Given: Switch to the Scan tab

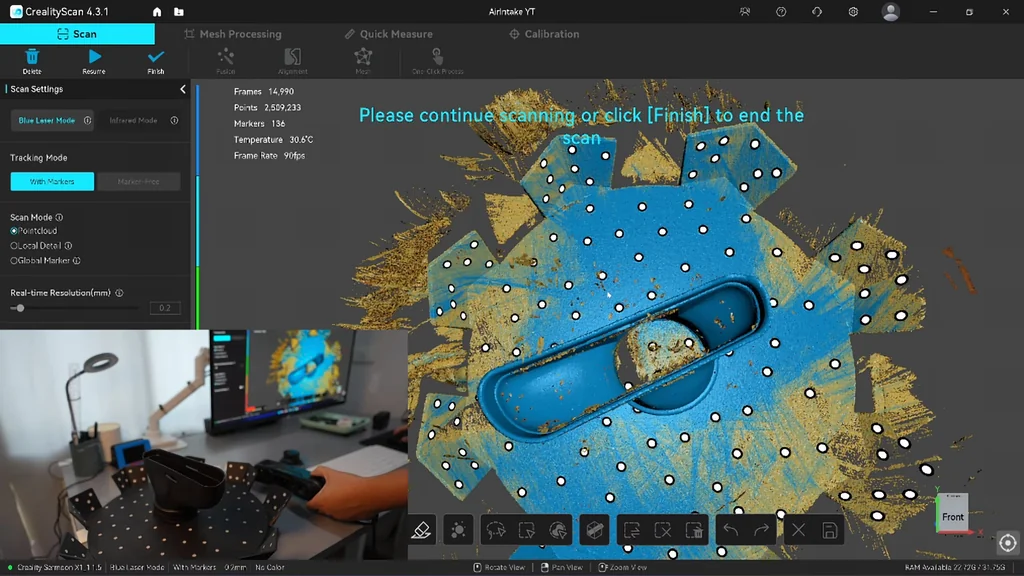Looking at the screenshot, I should 77,34.
